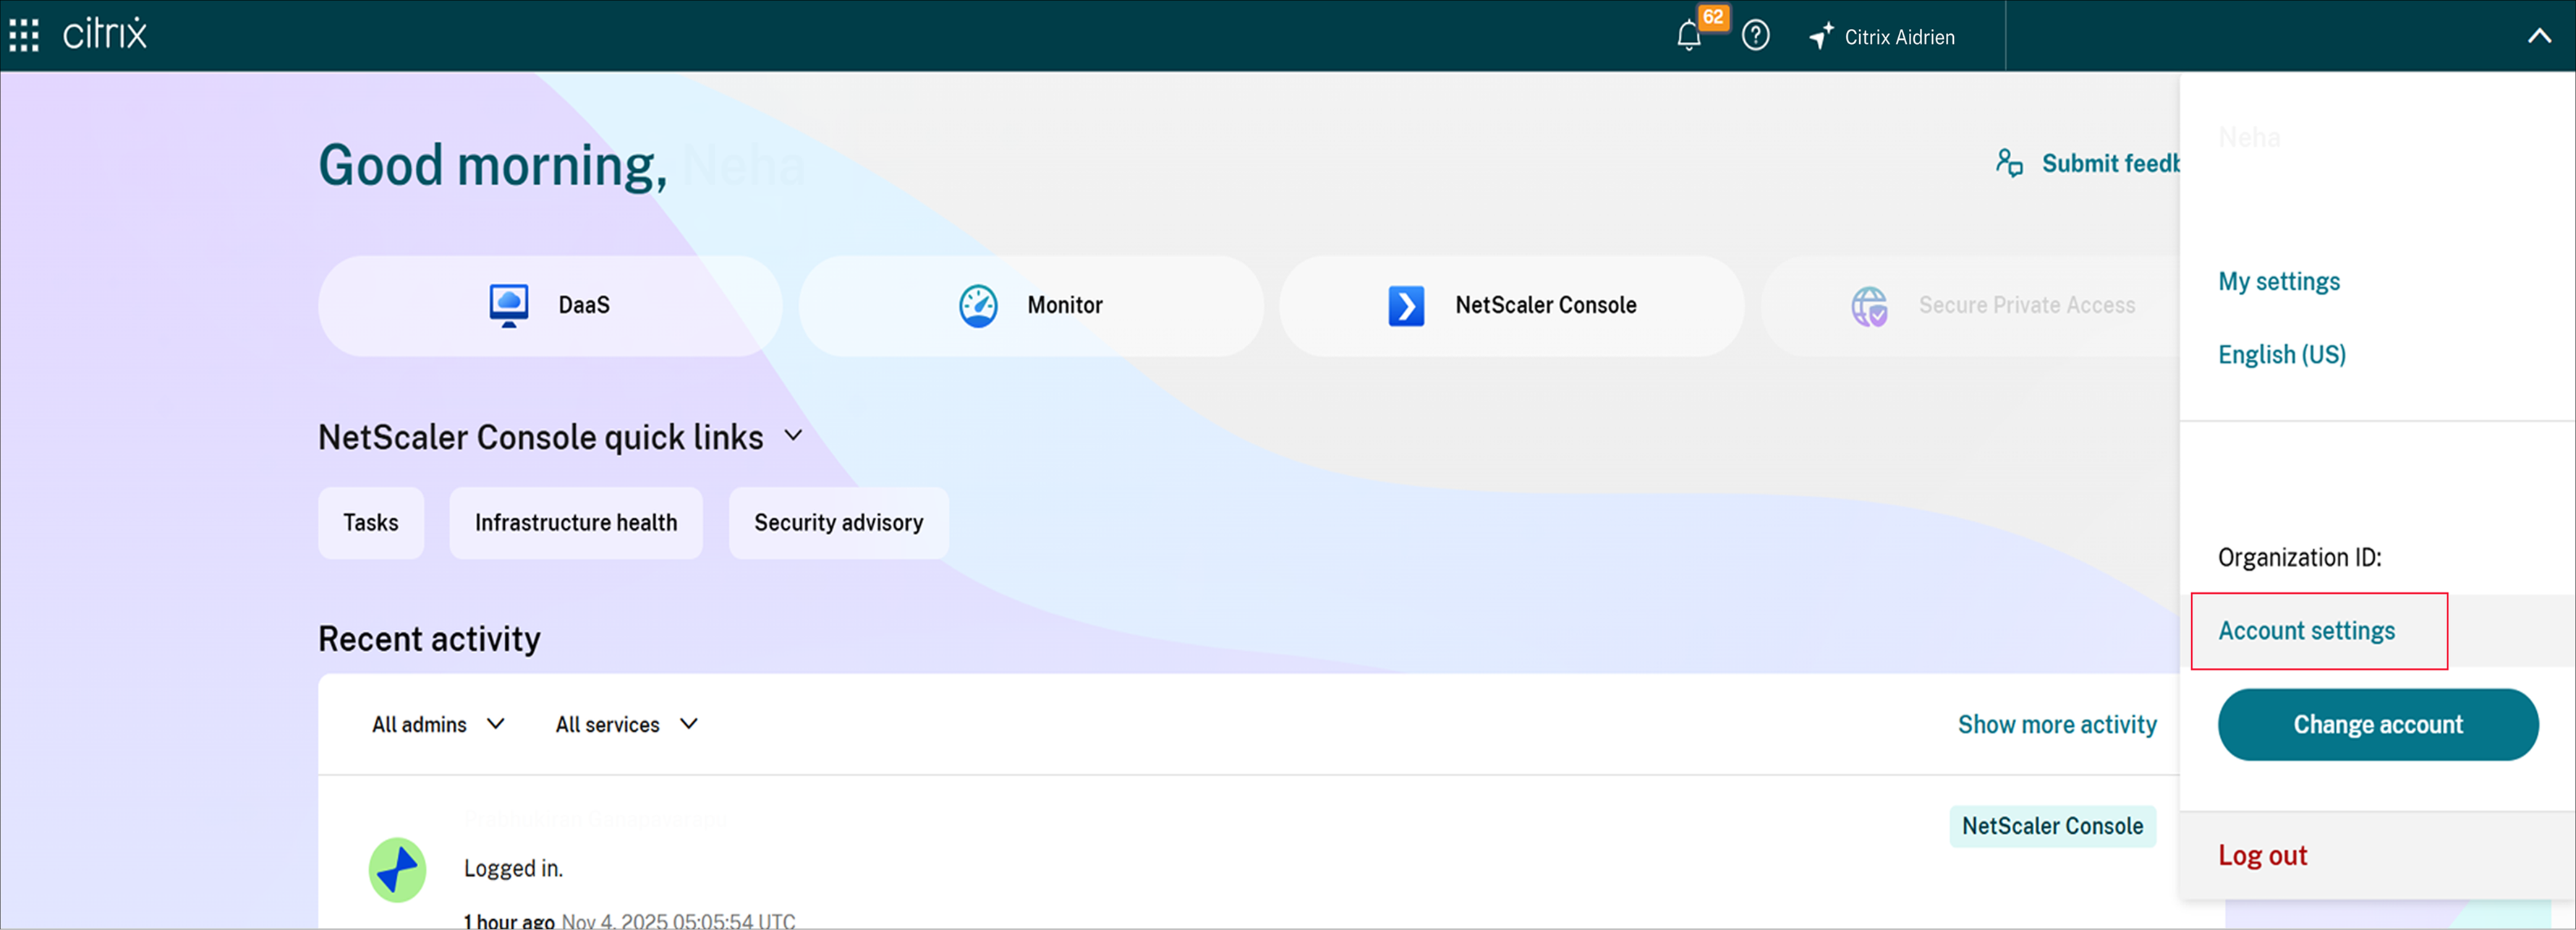
Task: Open the All services filter dropdown
Action: [626, 724]
